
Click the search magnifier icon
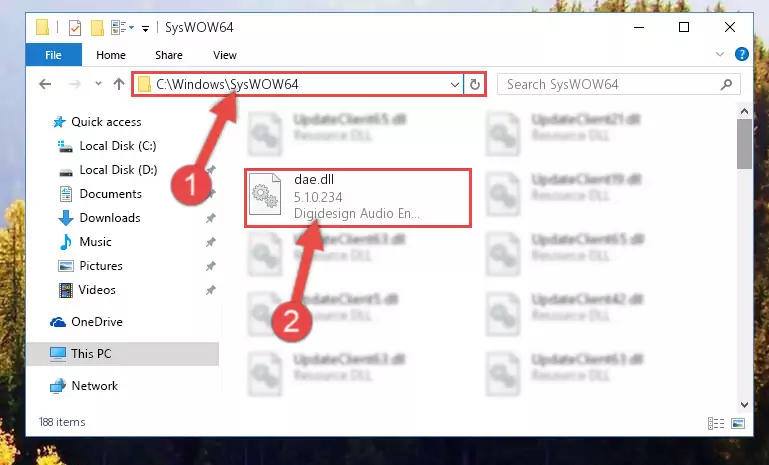coord(726,84)
